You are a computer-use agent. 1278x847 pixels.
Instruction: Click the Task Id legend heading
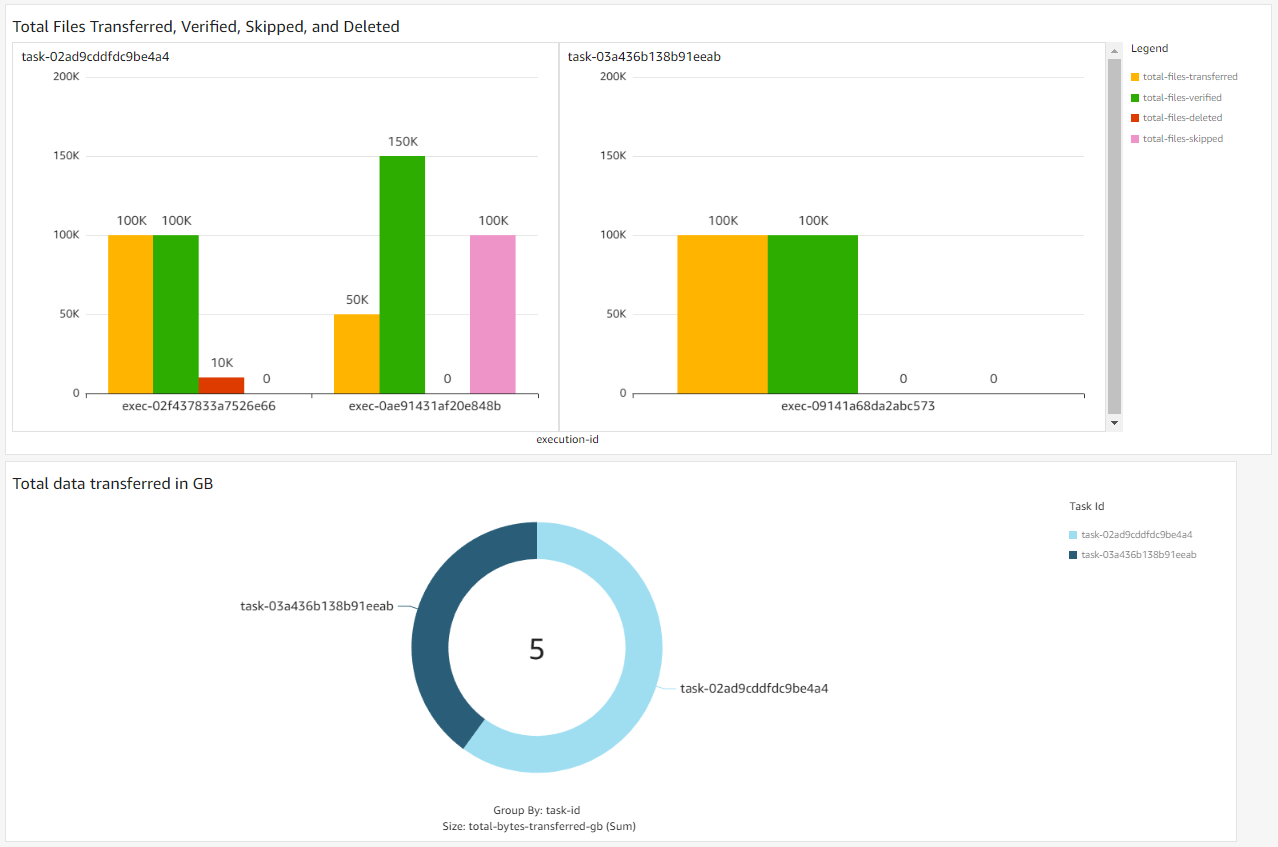[1086, 506]
